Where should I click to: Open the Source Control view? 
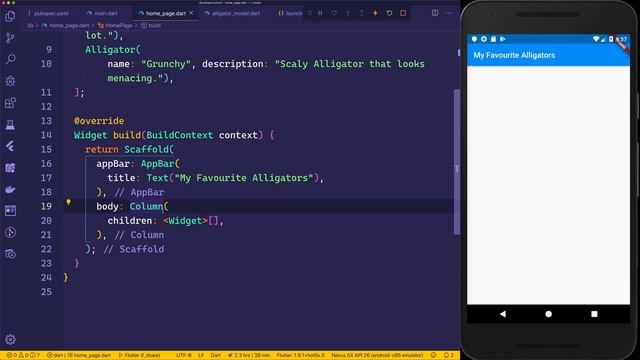point(10,38)
